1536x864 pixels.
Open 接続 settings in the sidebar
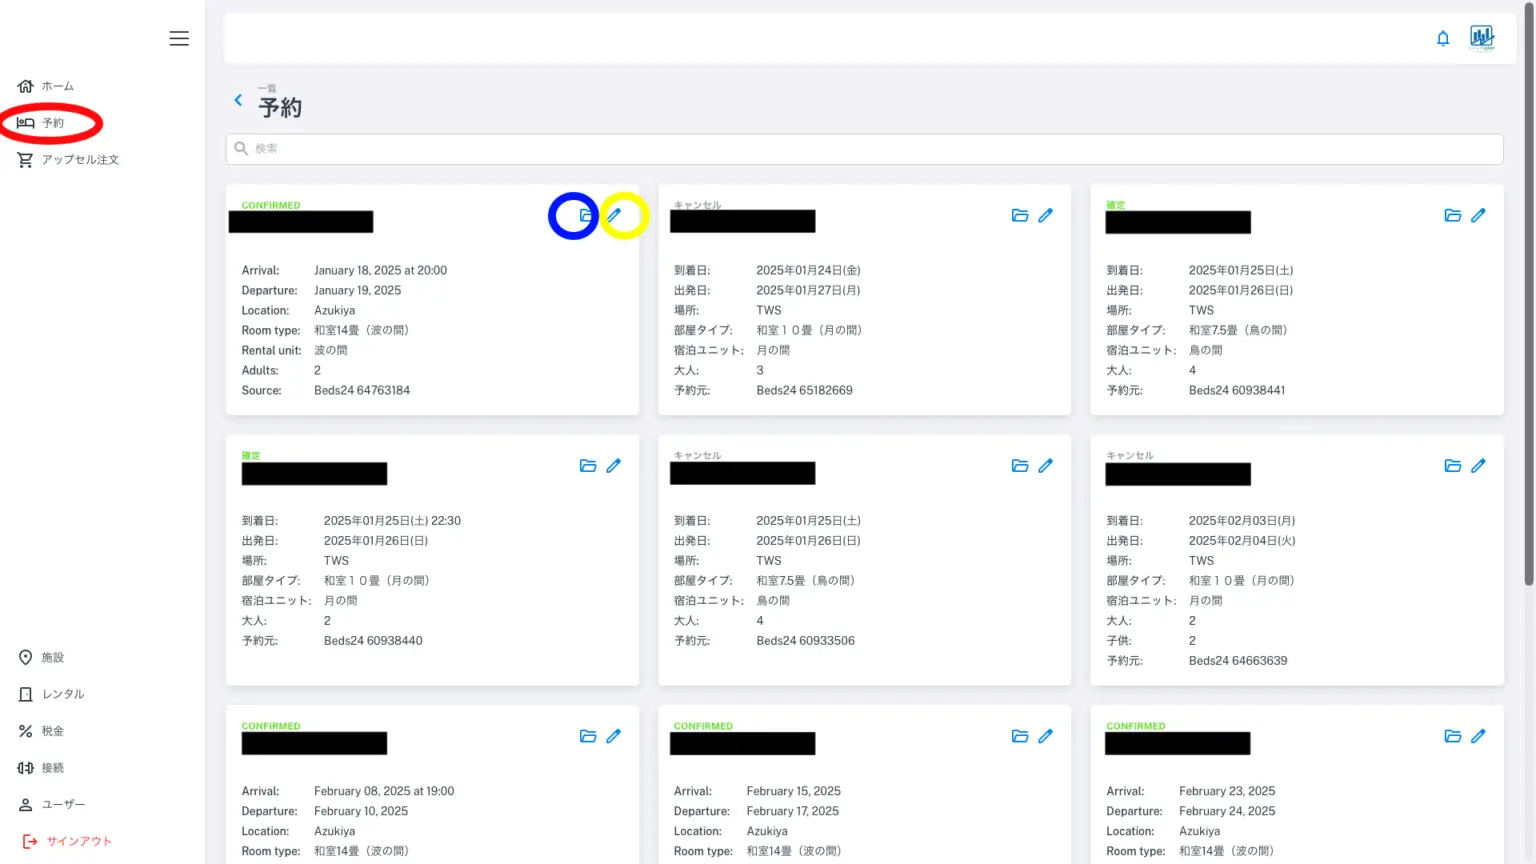pyautogui.click(x=52, y=768)
